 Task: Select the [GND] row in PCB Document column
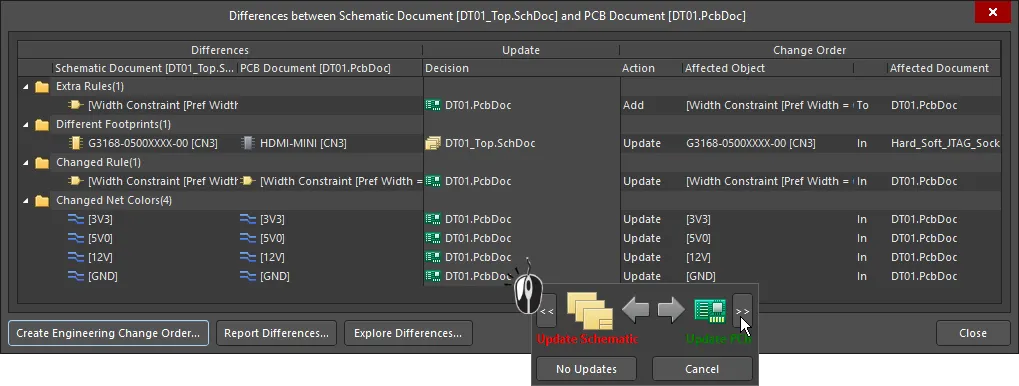(x=330, y=276)
